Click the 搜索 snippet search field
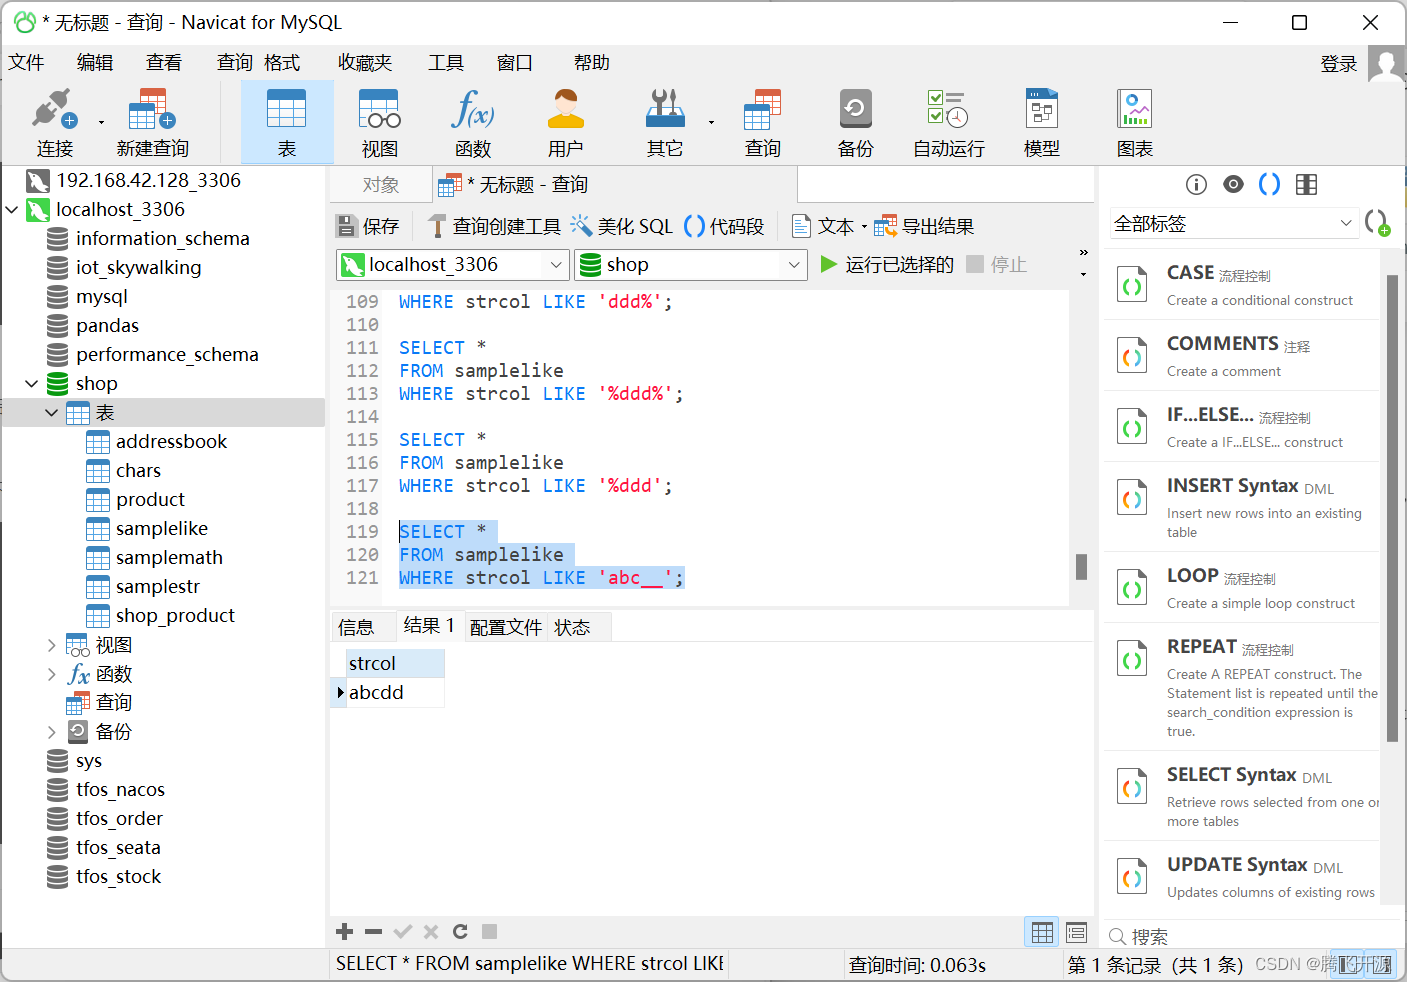 1250,937
